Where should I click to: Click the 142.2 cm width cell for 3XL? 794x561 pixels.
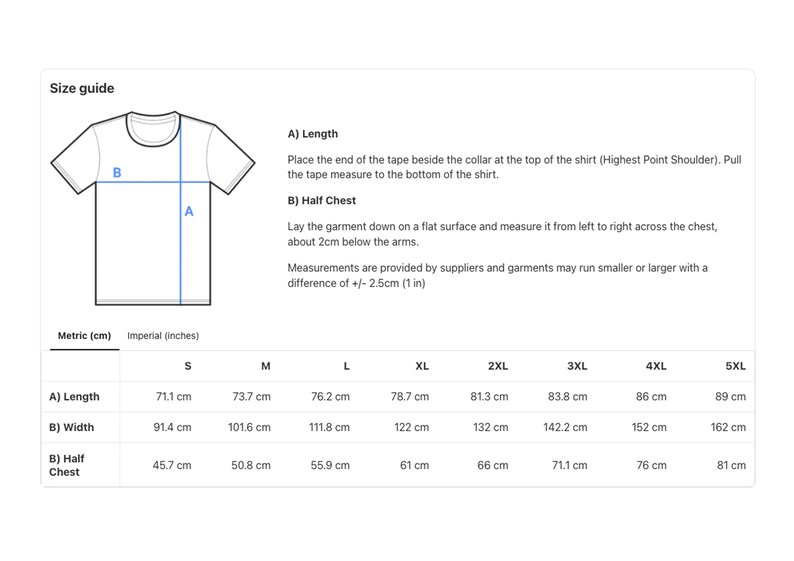coord(565,427)
